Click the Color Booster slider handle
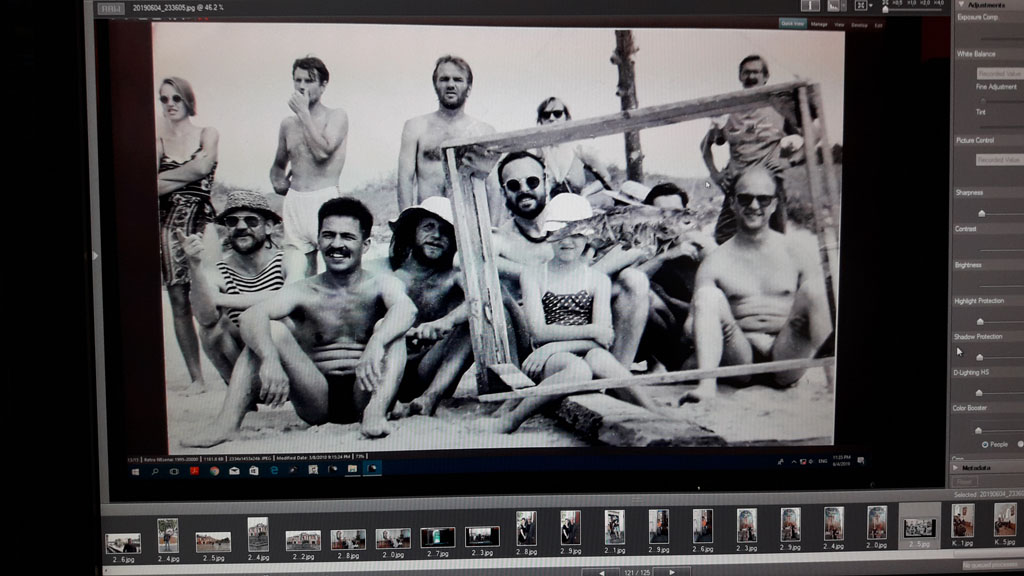The width and height of the screenshot is (1024, 576). click(978, 430)
